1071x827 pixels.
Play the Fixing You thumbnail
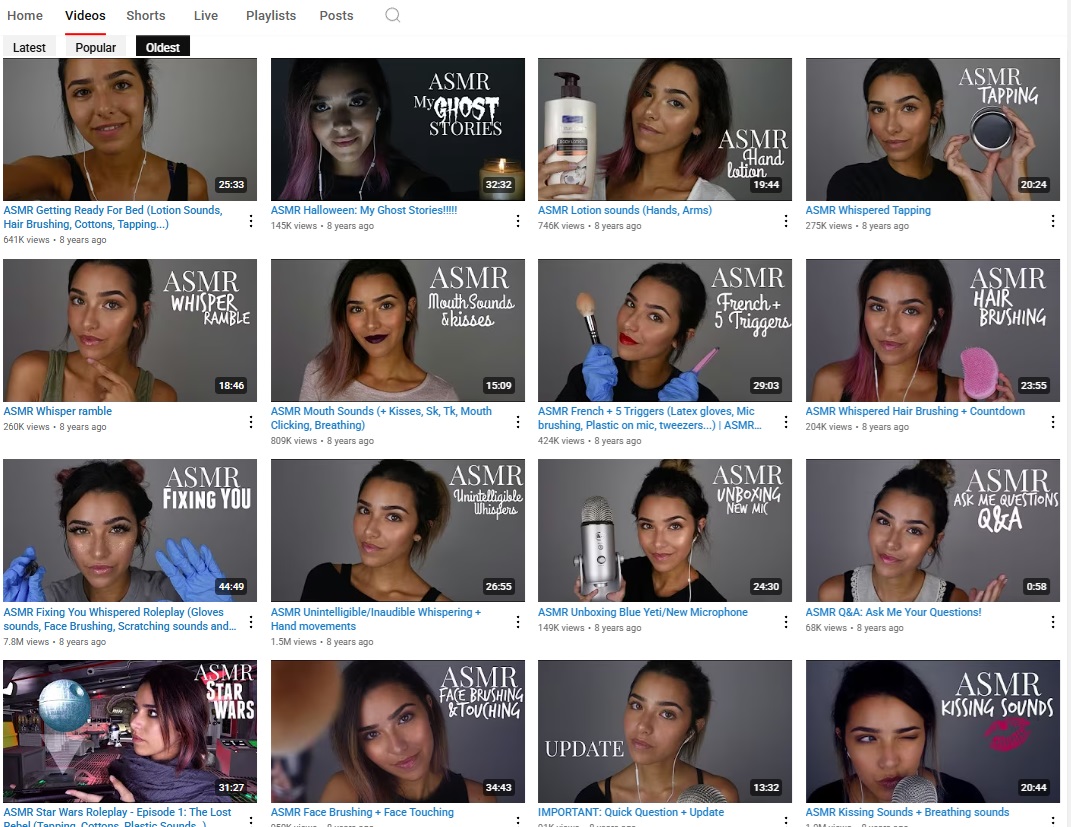coord(130,531)
